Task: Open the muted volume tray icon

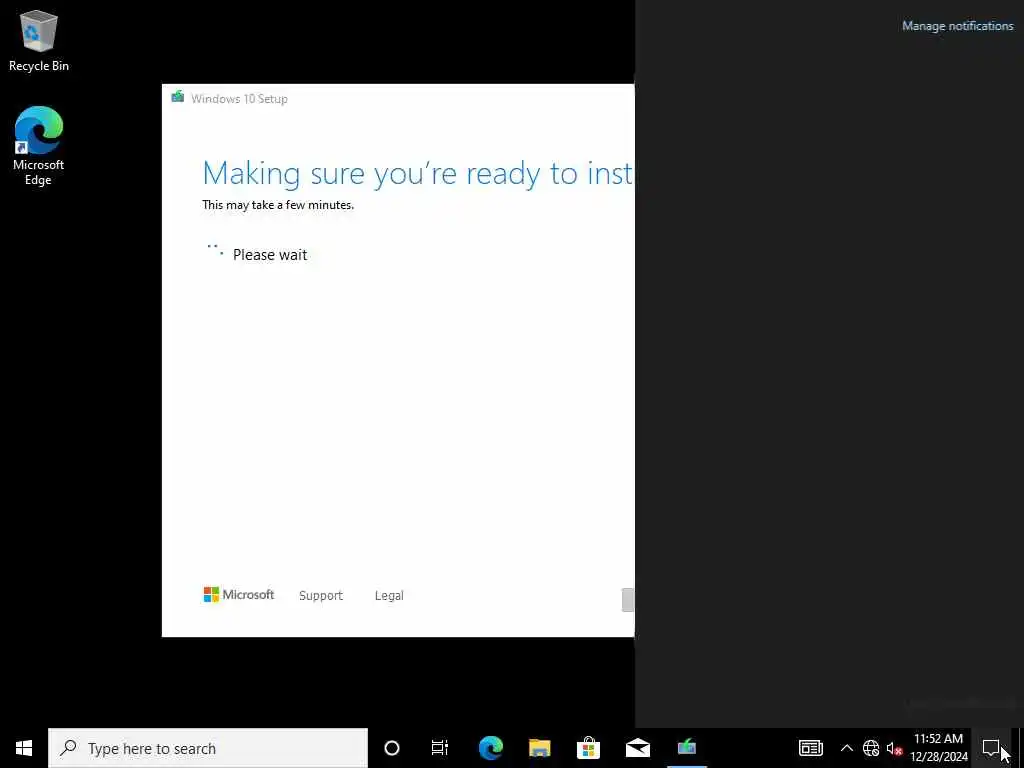Action: (x=894, y=748)
